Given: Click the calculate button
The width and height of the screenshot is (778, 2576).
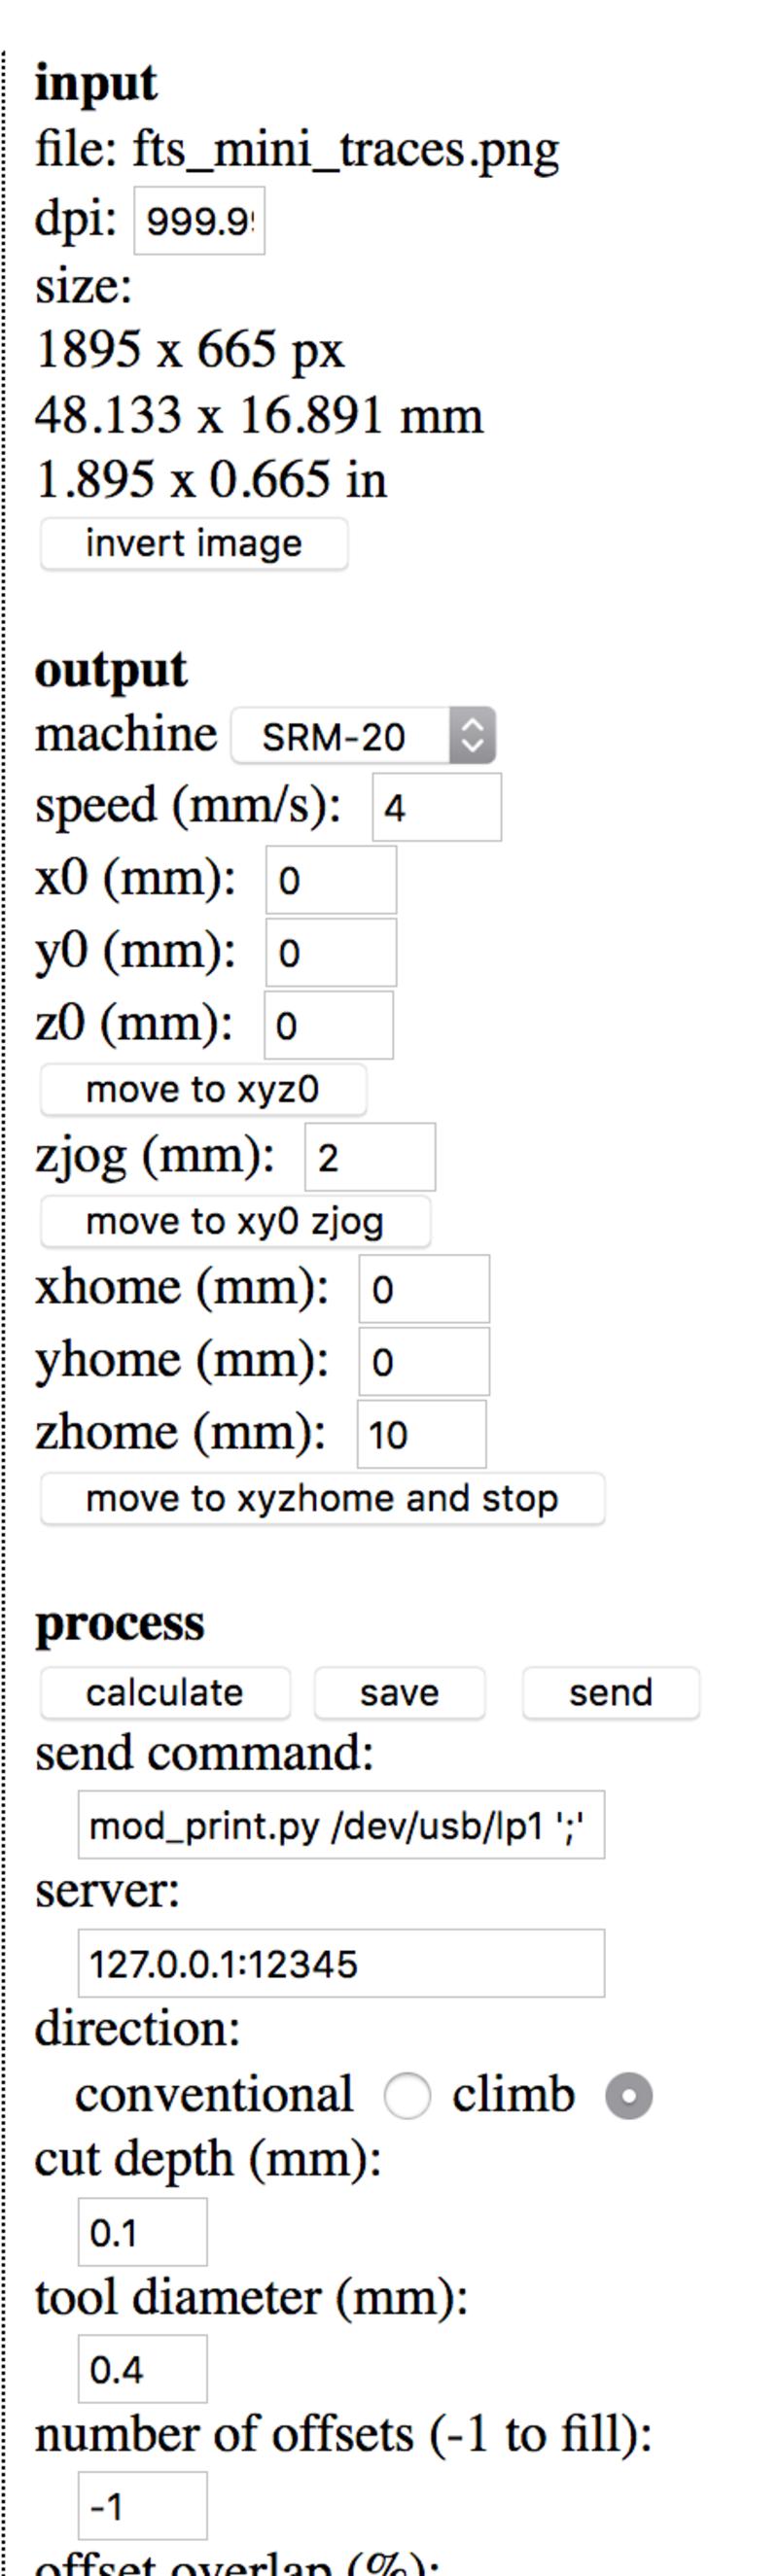Looking at the screenshot, I should (165, 1692).
